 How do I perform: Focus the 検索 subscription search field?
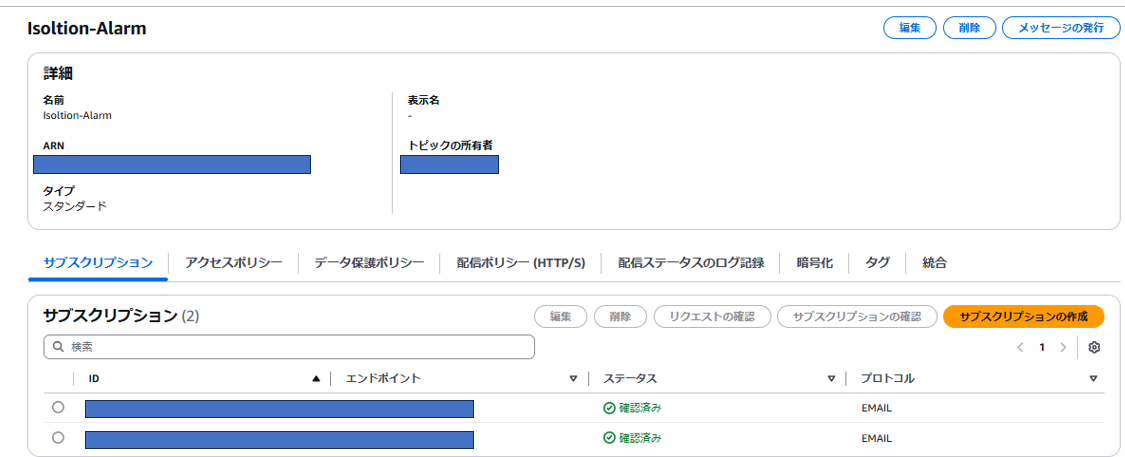coord(289,347)
